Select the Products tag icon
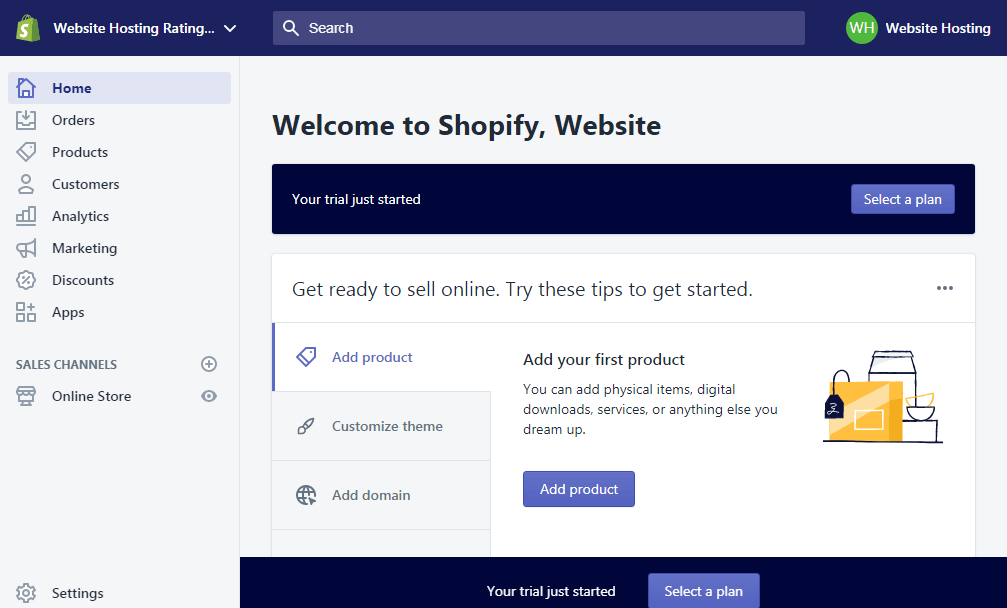 [28, 152]
